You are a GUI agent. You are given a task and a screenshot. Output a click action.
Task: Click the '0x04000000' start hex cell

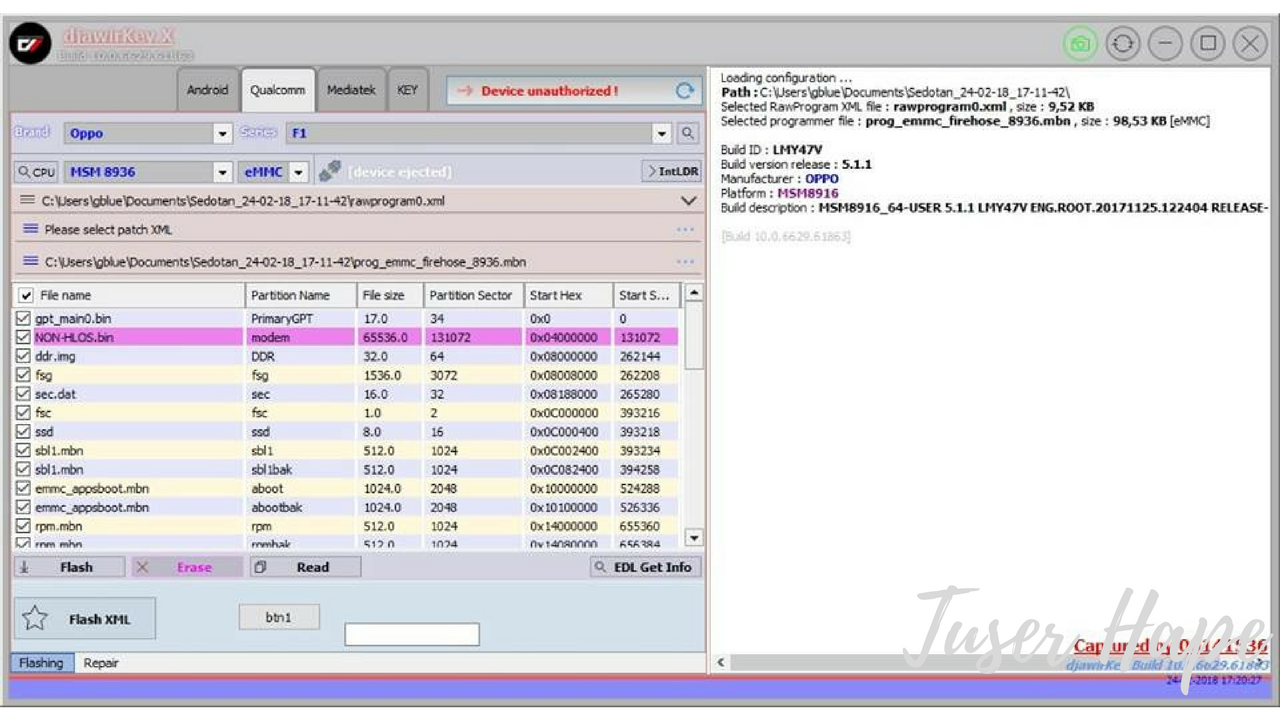point(569,338)
